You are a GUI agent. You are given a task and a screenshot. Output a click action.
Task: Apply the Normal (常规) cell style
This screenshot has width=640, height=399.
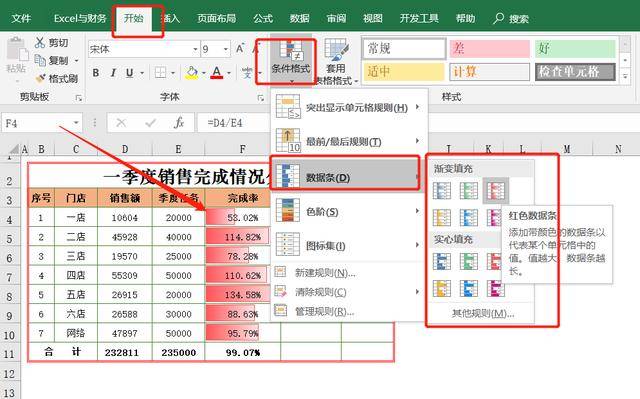click(x=404, y=49)
